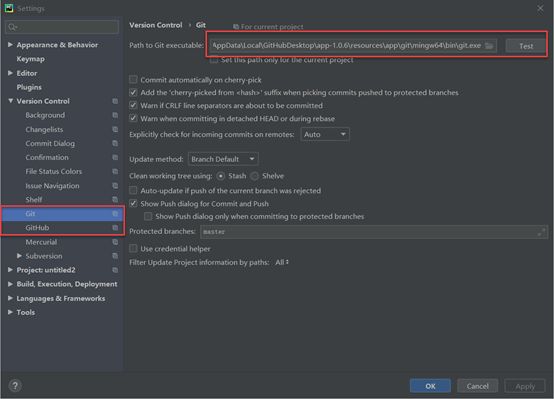Select the GitHub settings entry
The image size is (554, 399).
coord(37,228)
